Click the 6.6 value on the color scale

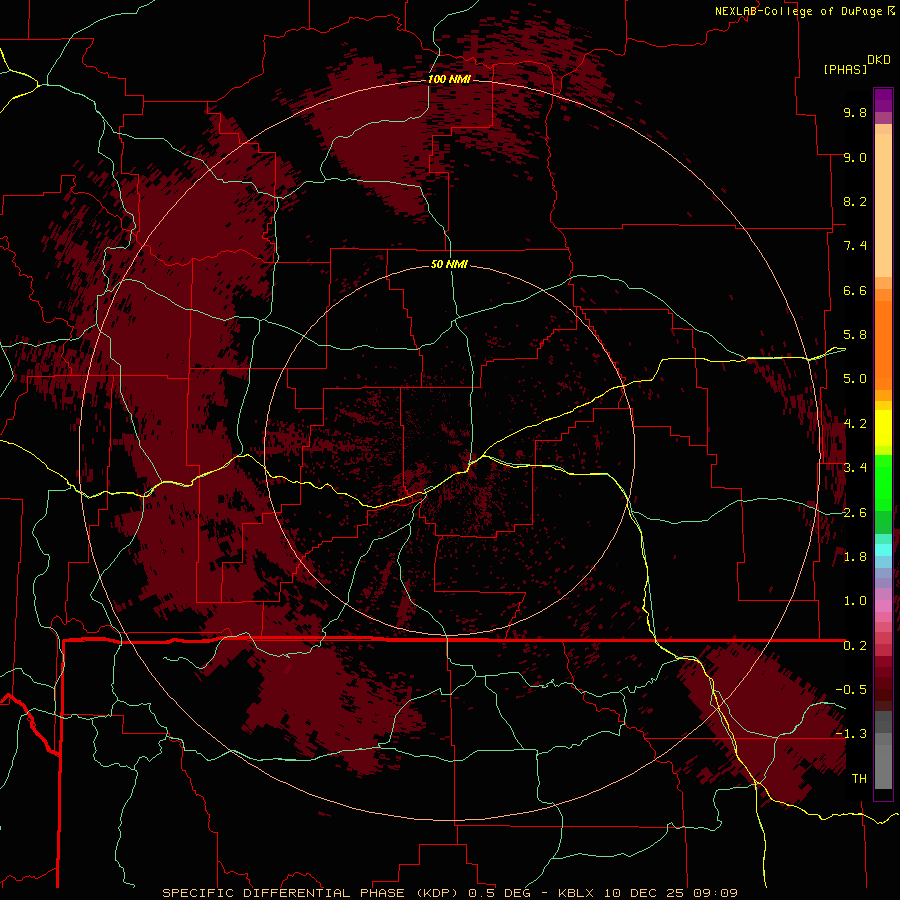click(x=855, y=290)
